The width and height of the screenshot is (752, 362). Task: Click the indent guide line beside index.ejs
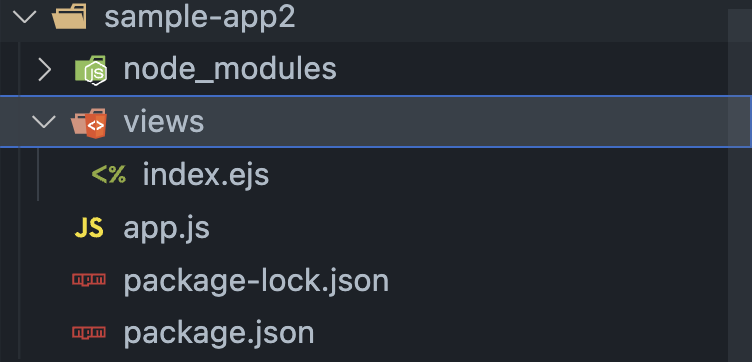38,175
